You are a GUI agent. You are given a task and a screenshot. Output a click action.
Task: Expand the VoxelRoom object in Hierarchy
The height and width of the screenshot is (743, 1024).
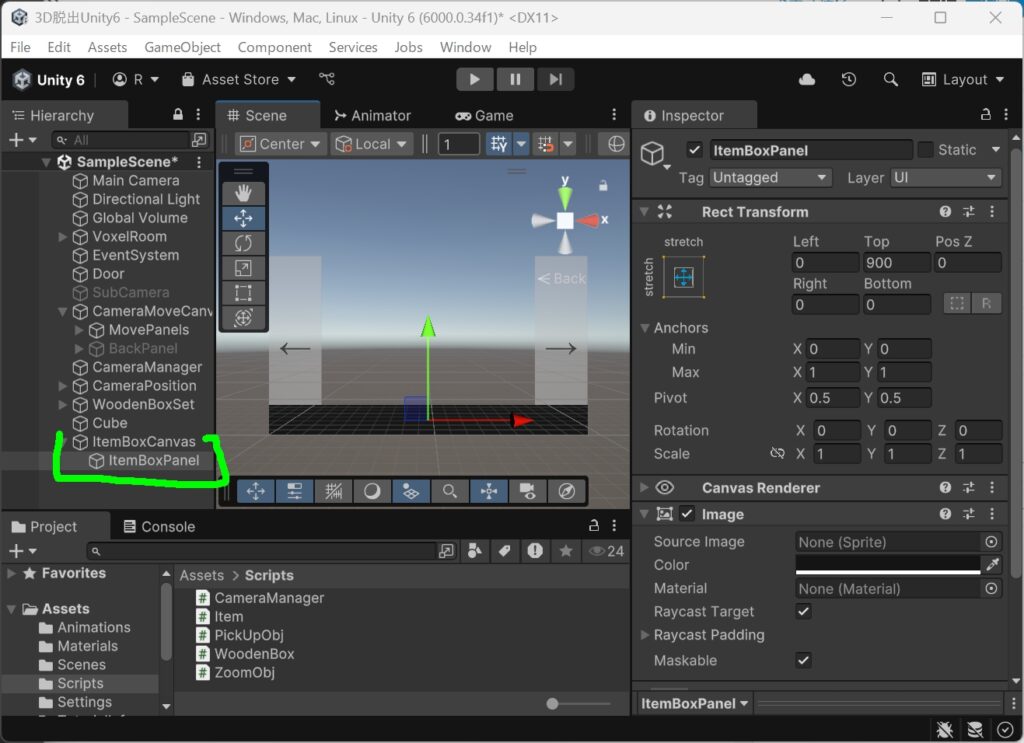(x=63, y=237)
